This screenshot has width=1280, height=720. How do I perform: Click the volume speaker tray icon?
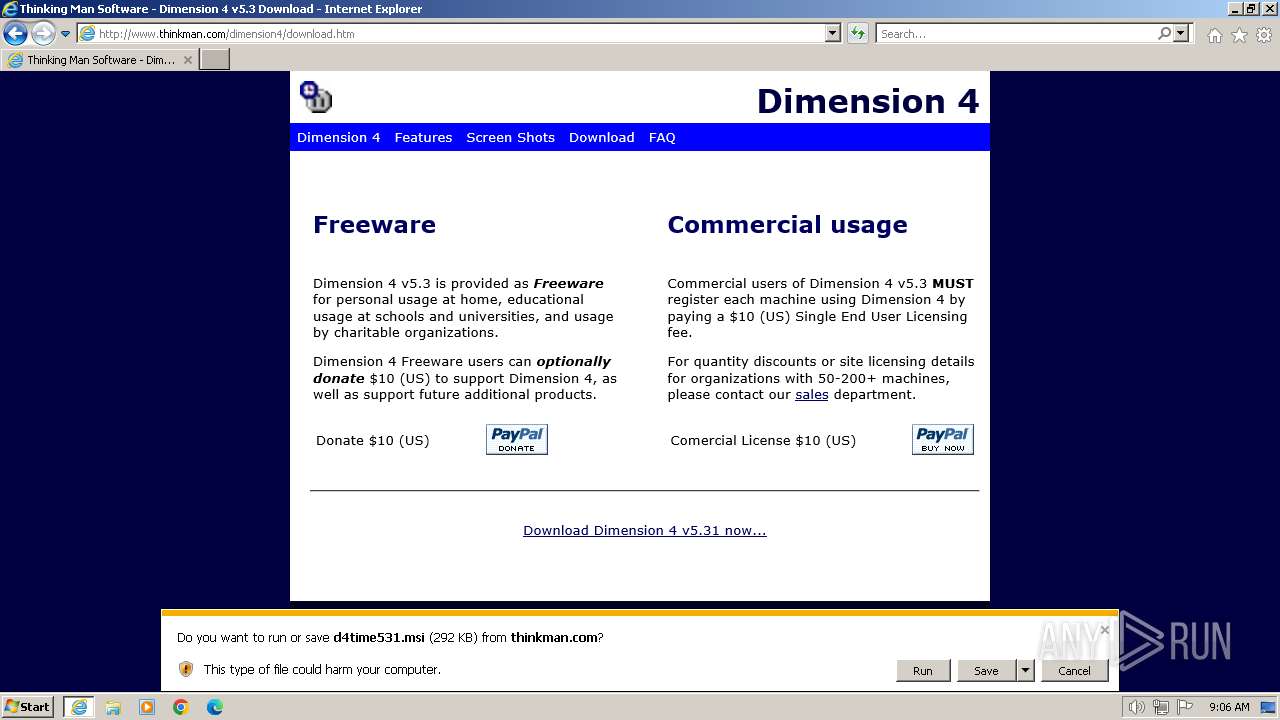pos(1137,707)
